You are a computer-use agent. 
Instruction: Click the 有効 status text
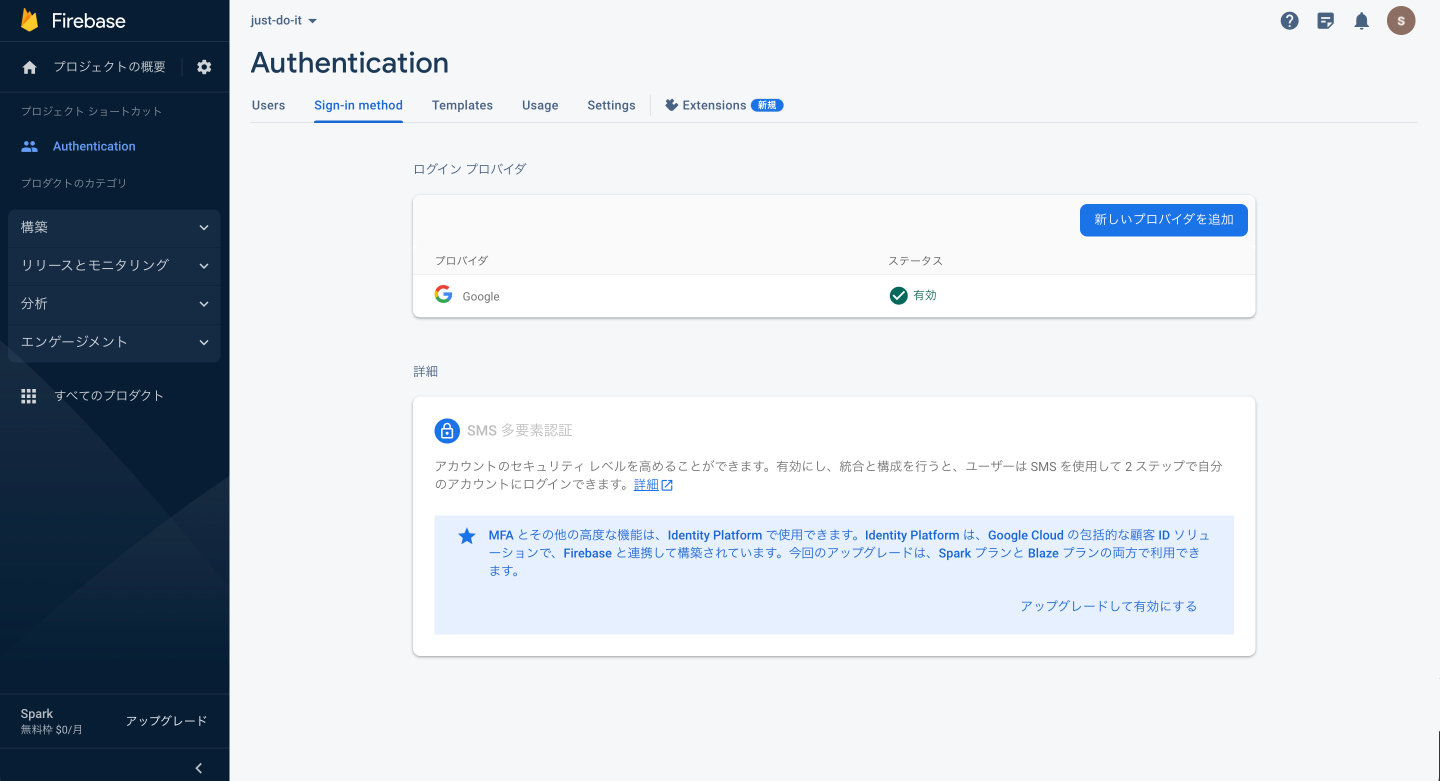925,296
